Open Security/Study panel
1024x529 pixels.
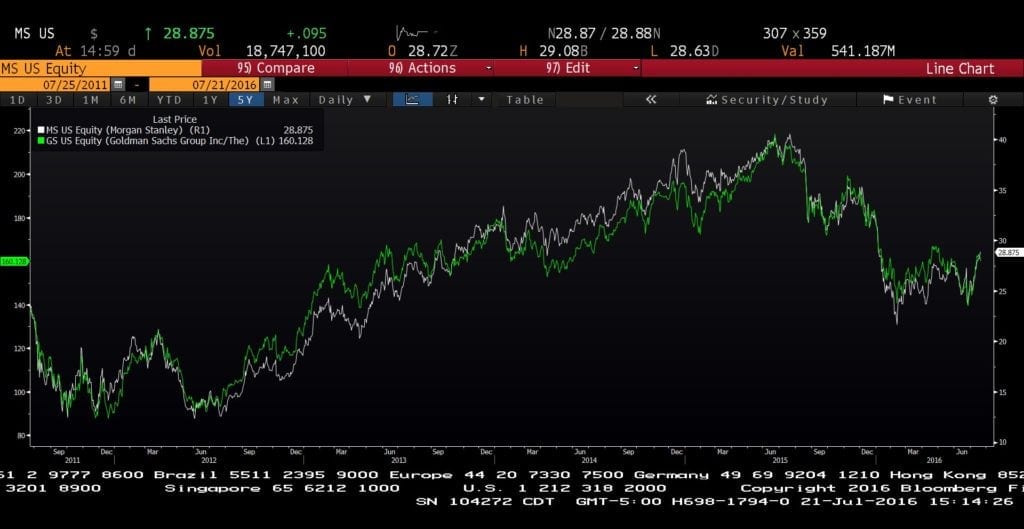(x=767, y=100)
